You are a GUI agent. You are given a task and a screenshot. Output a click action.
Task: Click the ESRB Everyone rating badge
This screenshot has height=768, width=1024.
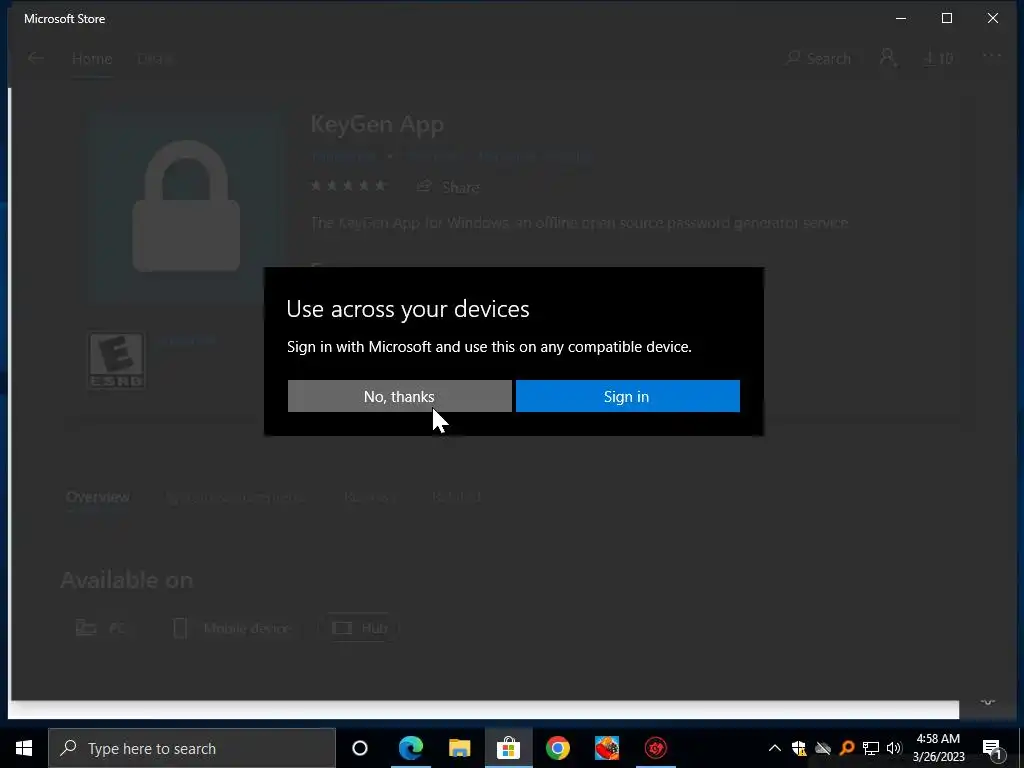(116, 360)
